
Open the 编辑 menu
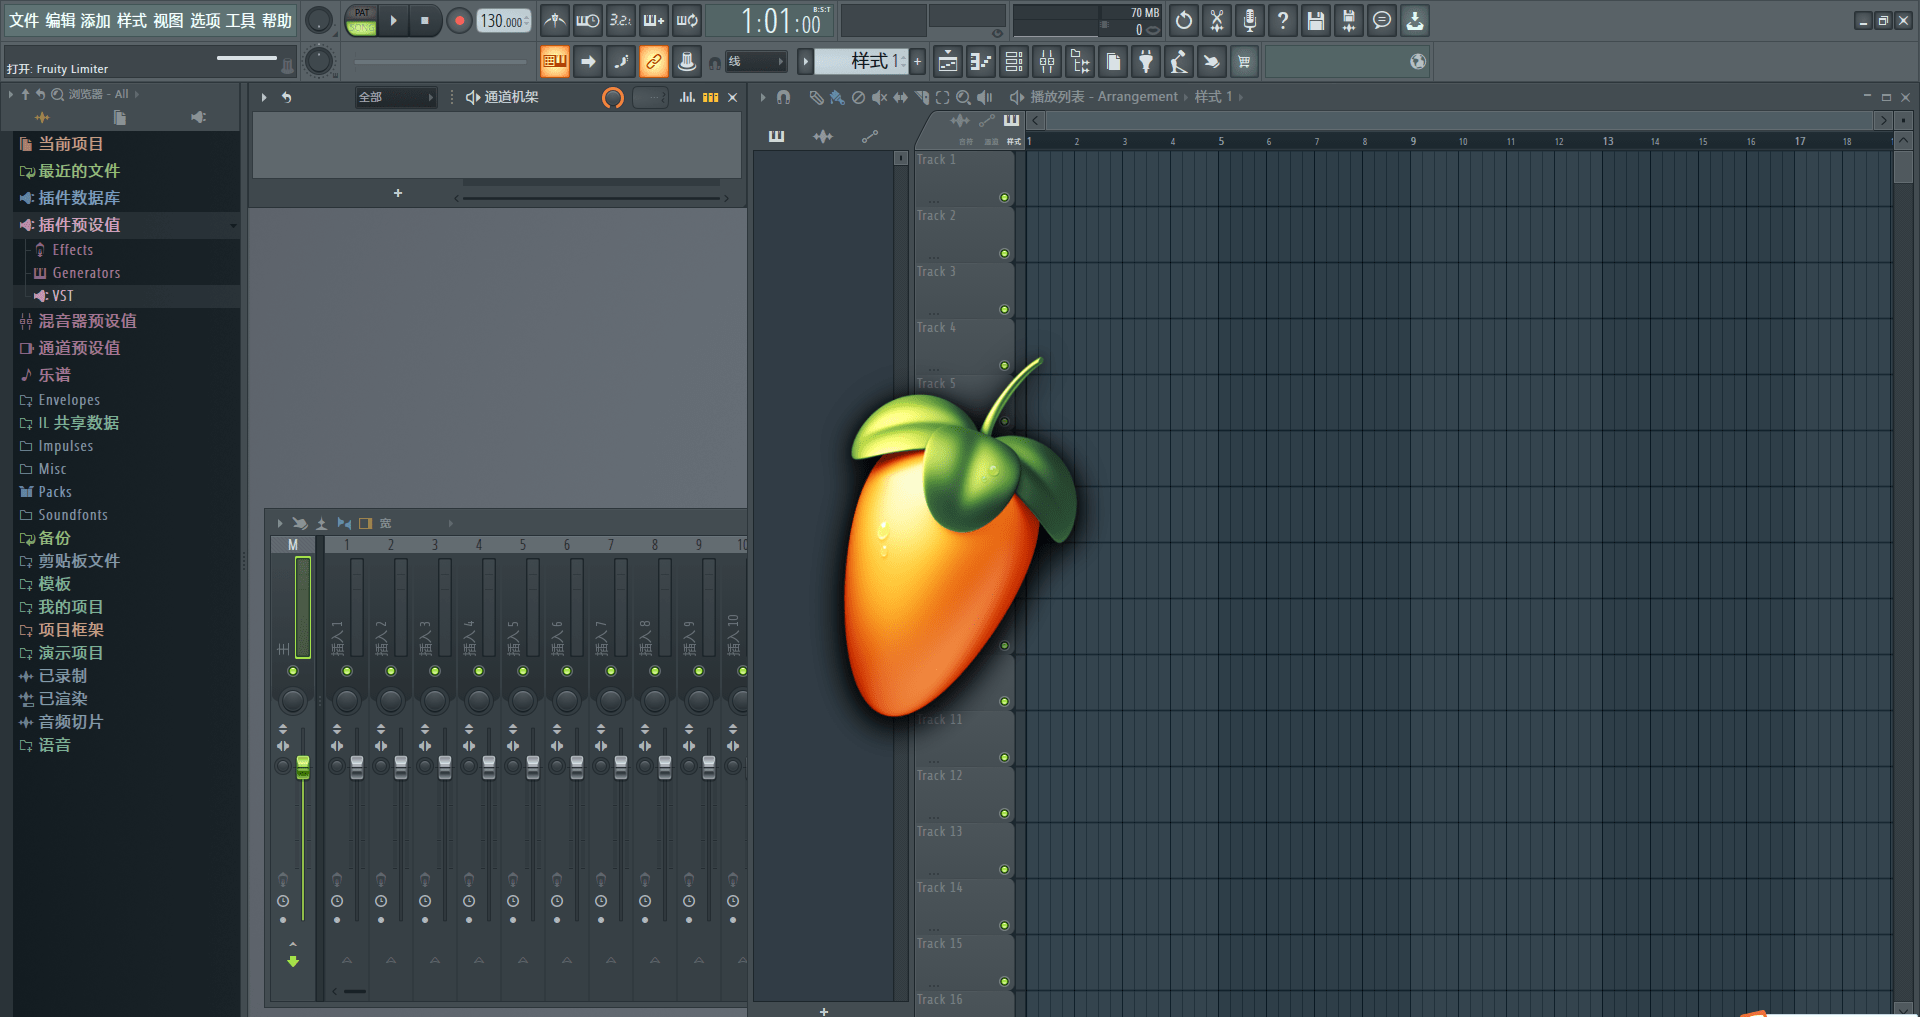[x=60, y=20]
